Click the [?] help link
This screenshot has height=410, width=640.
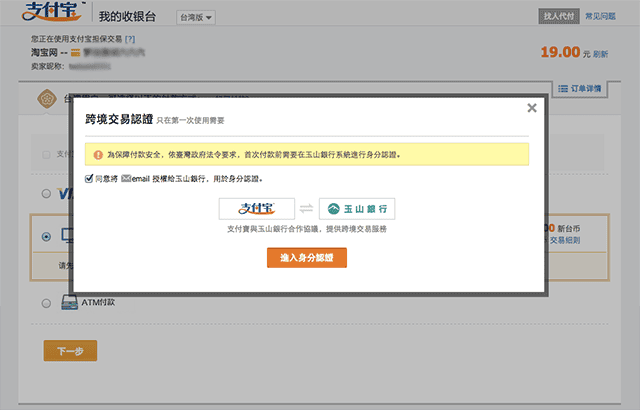(x=130, y=39)
